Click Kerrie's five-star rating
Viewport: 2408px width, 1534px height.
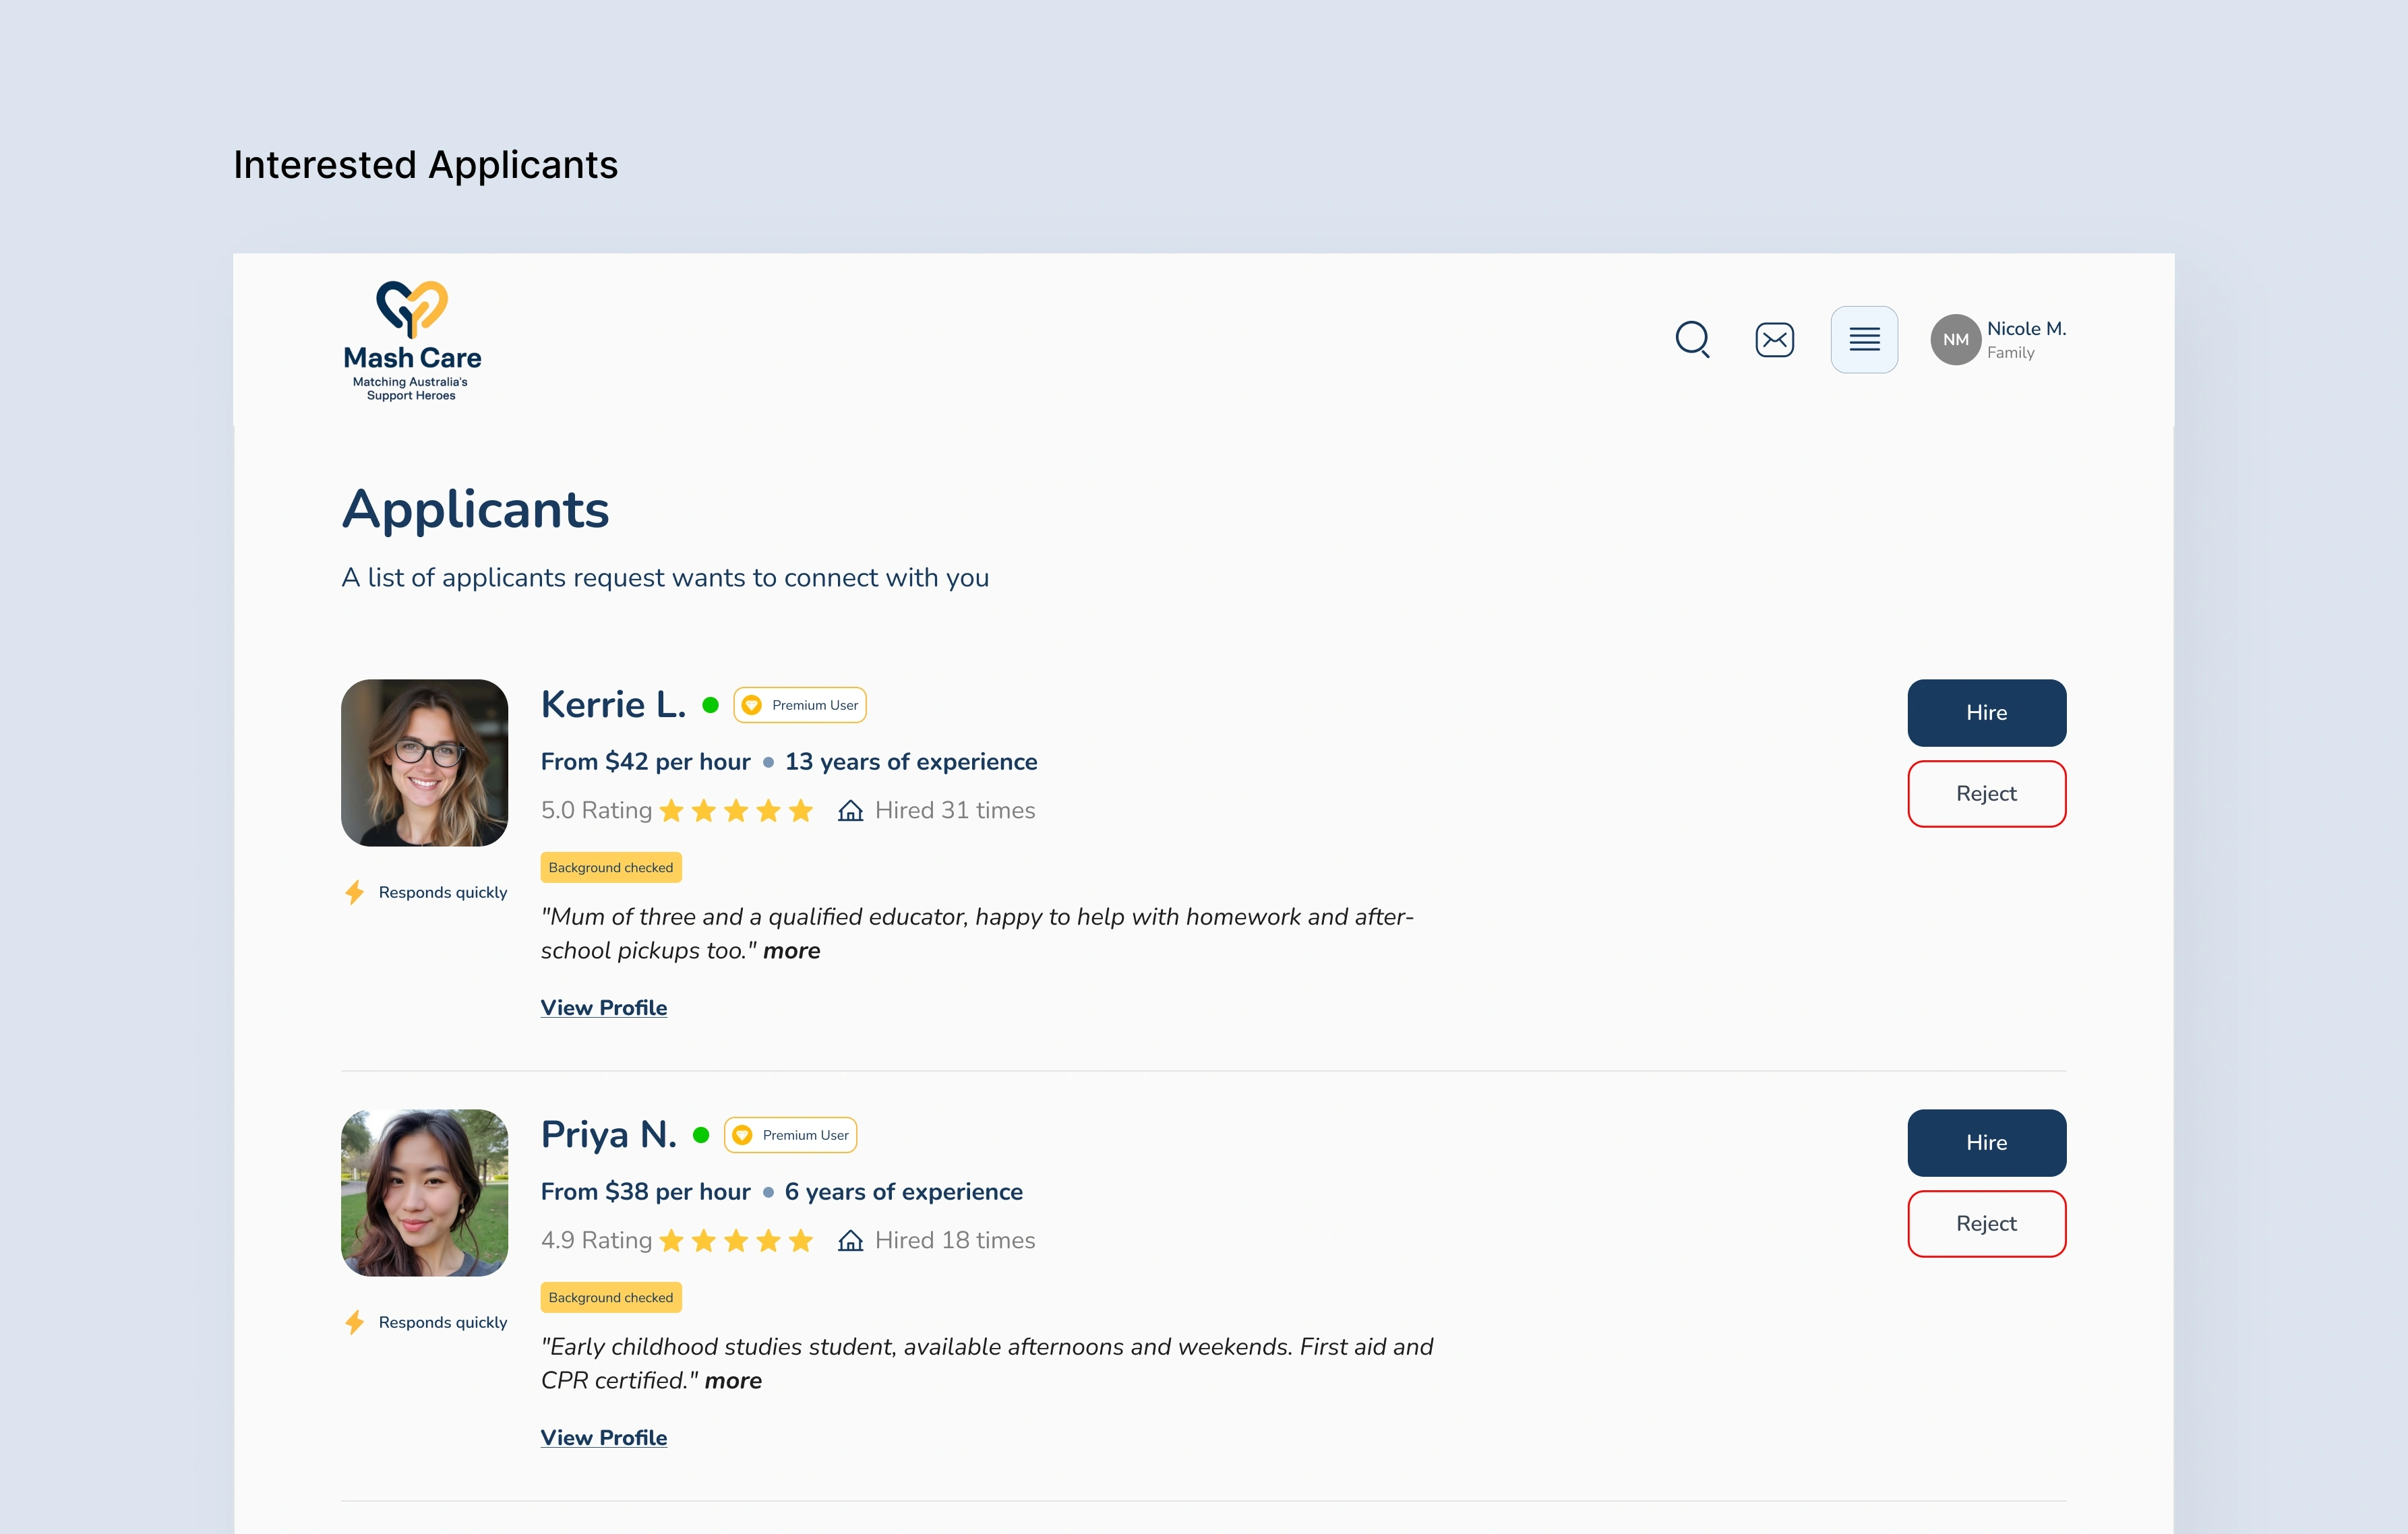pyautogui.click(x=736, y=810)
